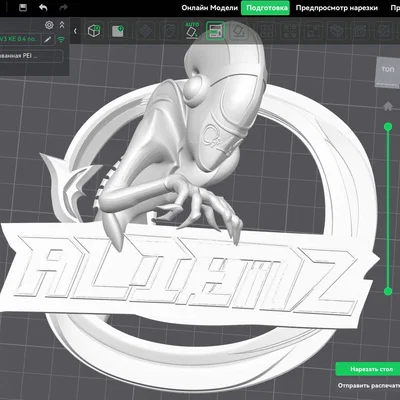Edit the printer preset with the pencil icon
Screen dimensions: 400x400
[48, 39]
